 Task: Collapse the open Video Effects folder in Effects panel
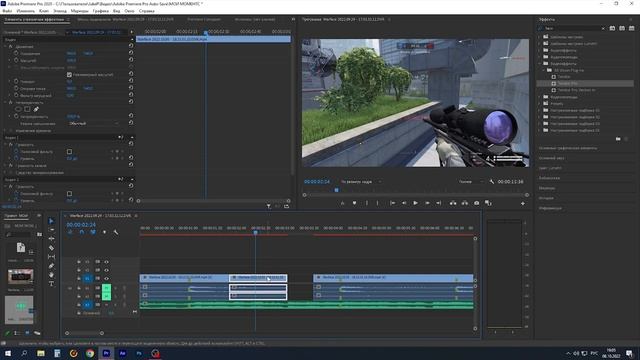point(540,64)
